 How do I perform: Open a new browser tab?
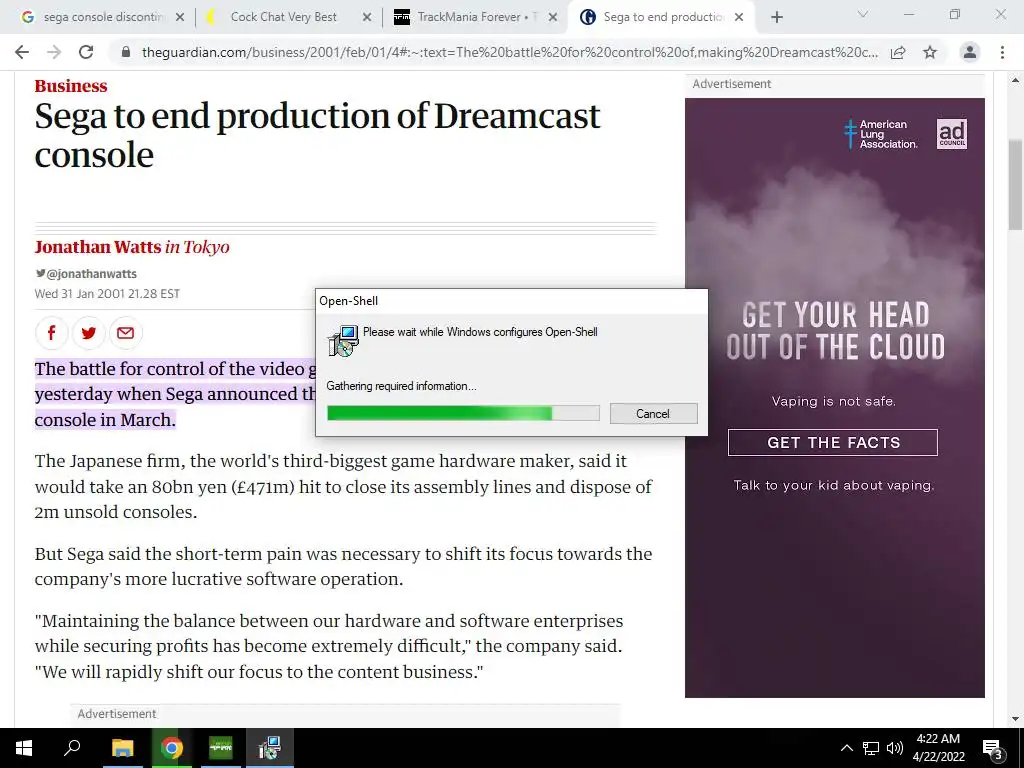click(776, 18)
